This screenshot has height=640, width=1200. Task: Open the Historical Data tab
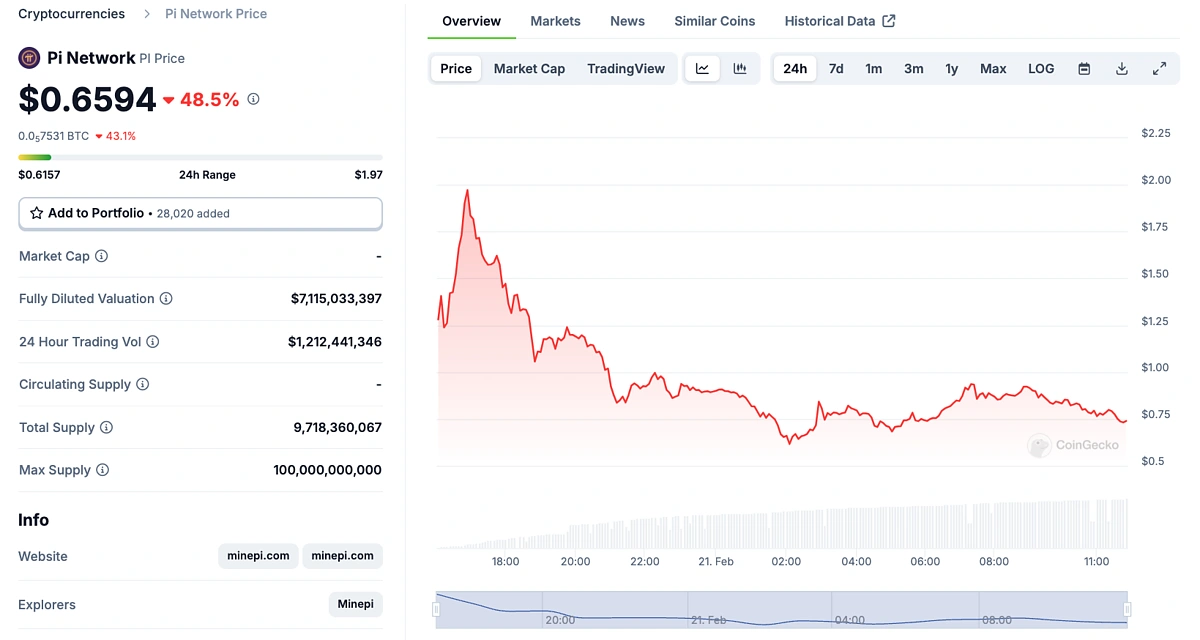coord(830,21)
